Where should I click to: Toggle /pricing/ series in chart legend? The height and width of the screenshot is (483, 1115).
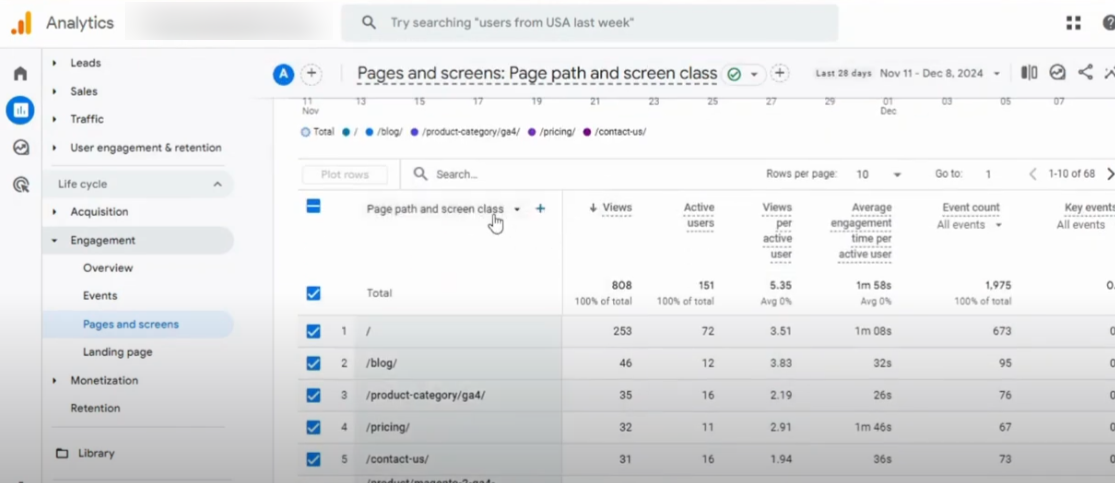tap(552, 132)
